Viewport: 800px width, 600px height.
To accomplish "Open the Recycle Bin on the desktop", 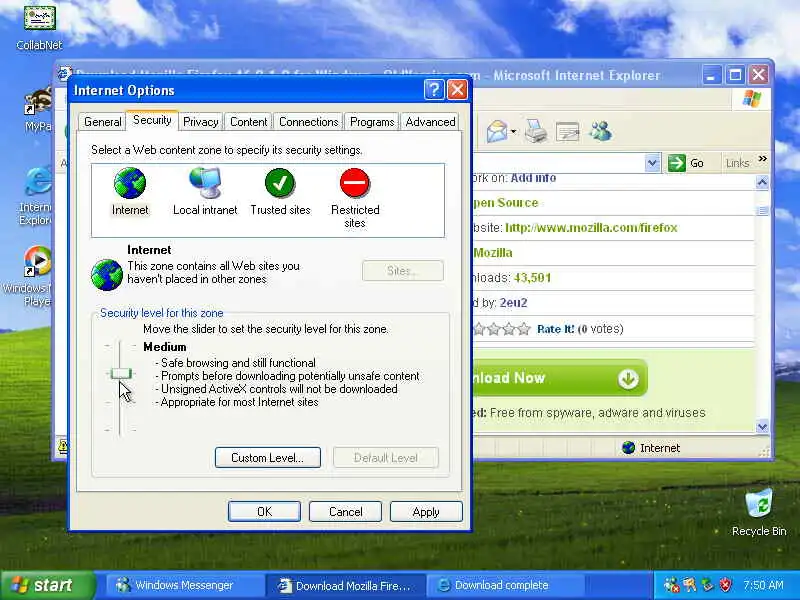I will pos(759,504).
